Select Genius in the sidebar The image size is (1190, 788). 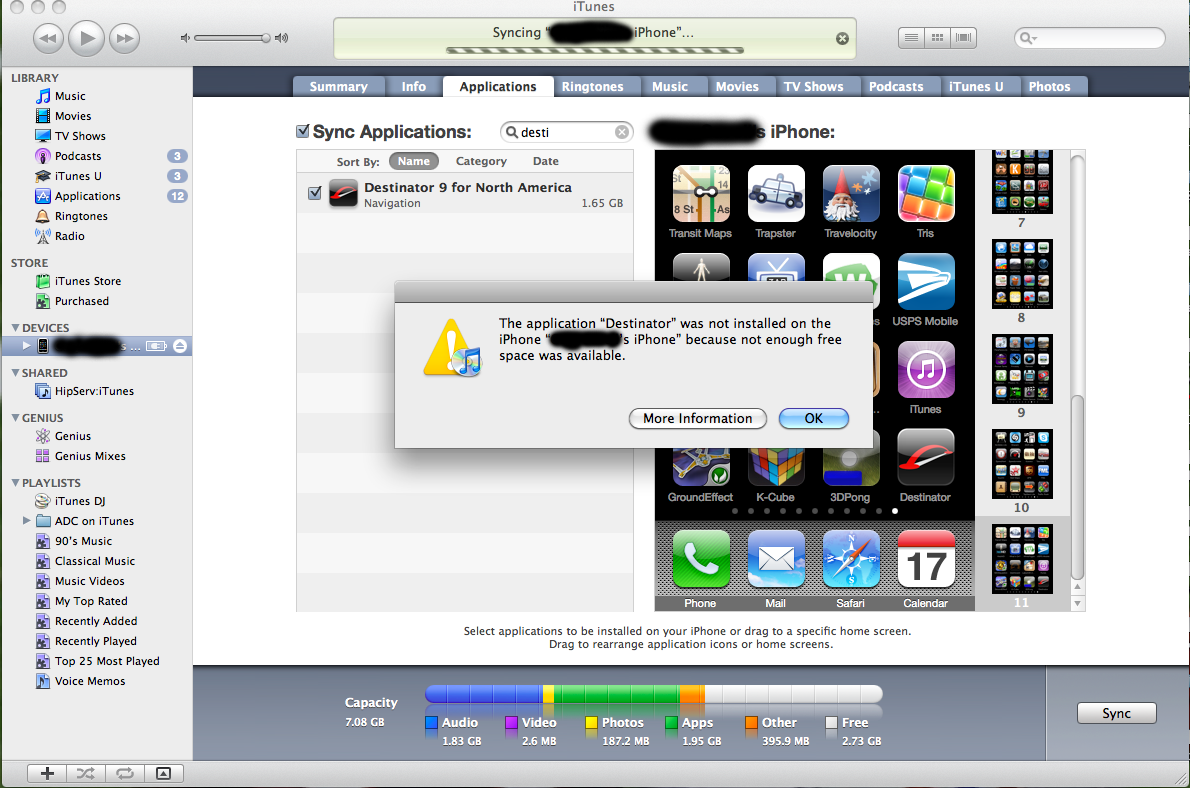pyautogui.click(x=72, y=436)
